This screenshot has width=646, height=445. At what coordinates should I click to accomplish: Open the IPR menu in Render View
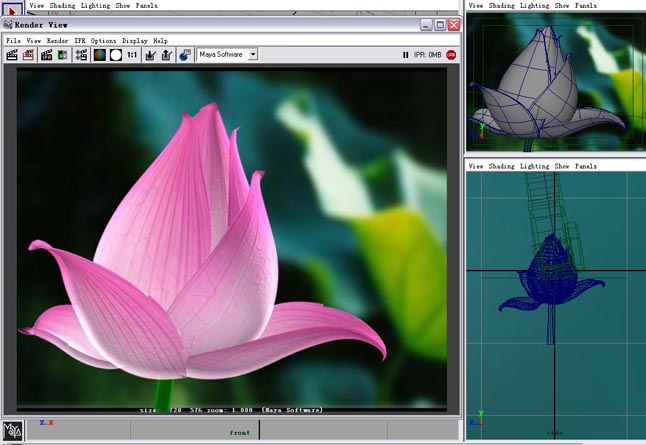[x=80, y=40]
